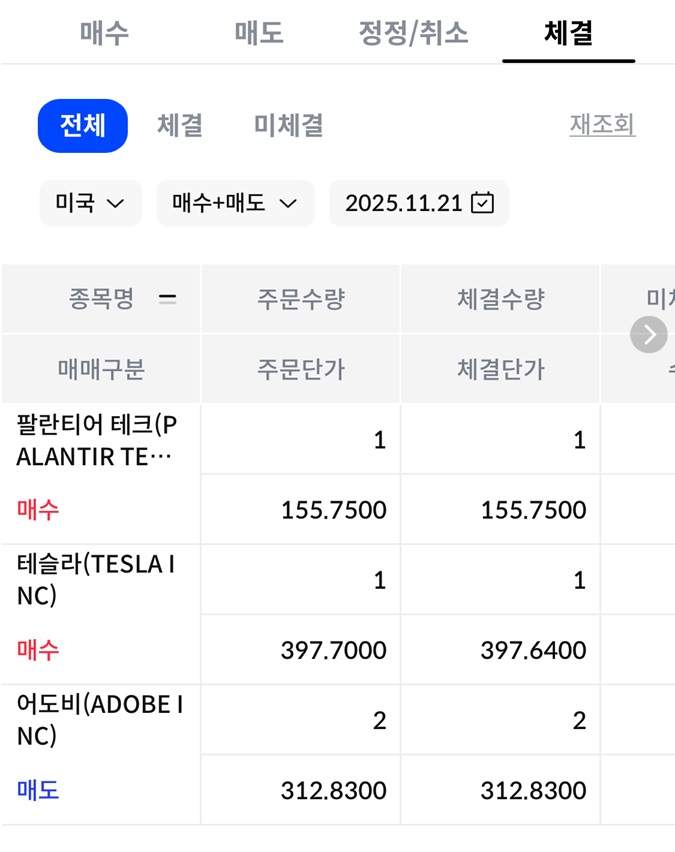Click the 매매구분 column header
Viewport: 675px width, 852px height.
point(101,369)
